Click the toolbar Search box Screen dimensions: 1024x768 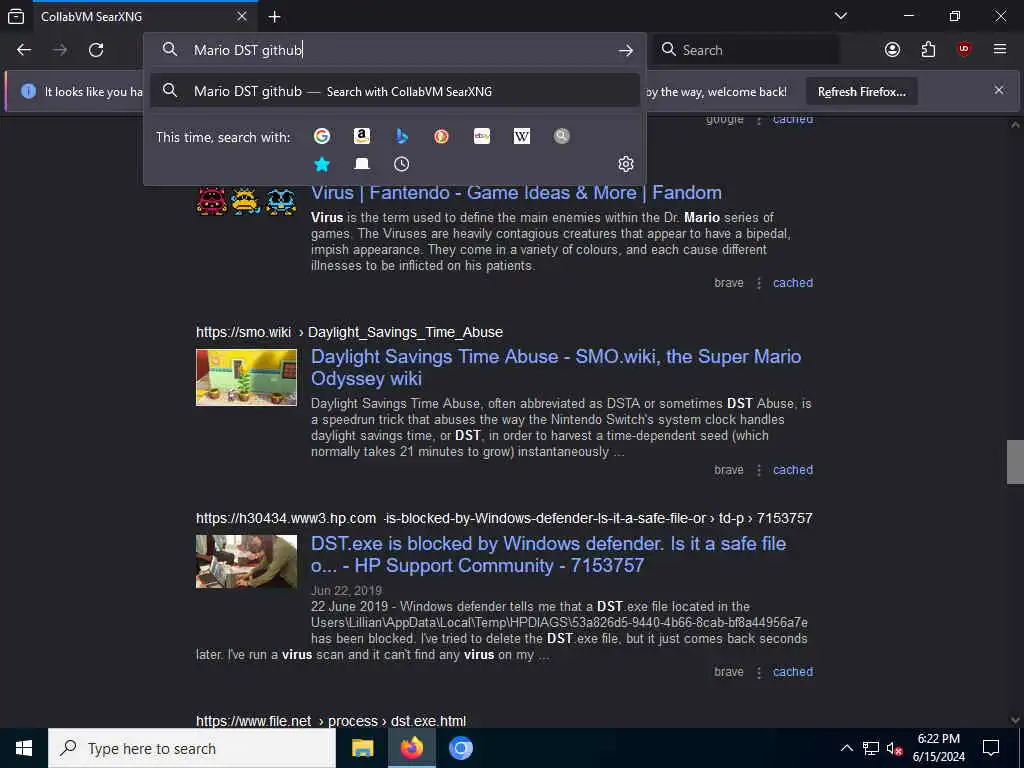(746, 50)
